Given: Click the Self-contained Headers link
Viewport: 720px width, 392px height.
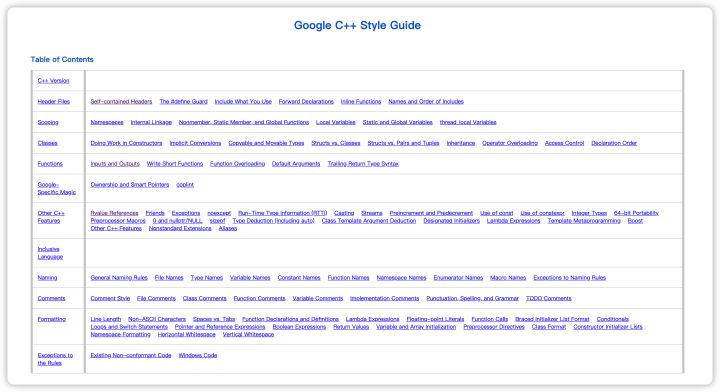Looking at the screenshot, I should click(x=121, y=101).
